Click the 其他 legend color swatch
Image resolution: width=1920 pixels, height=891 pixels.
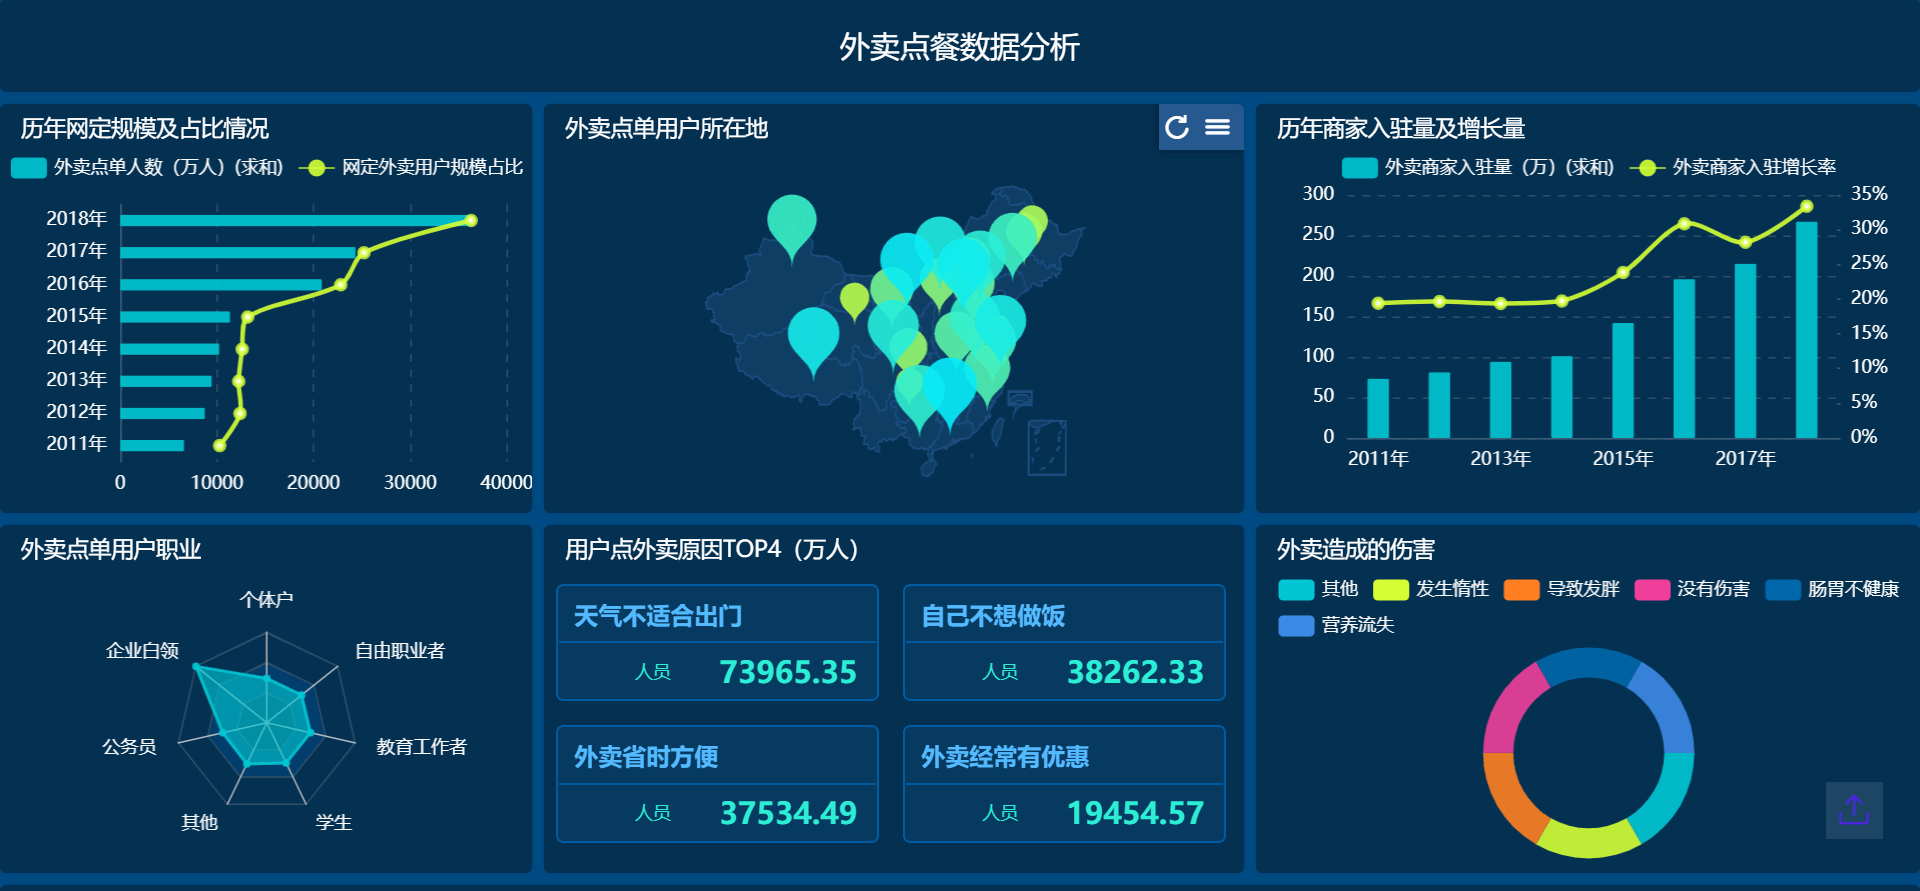click(1296, 589)
